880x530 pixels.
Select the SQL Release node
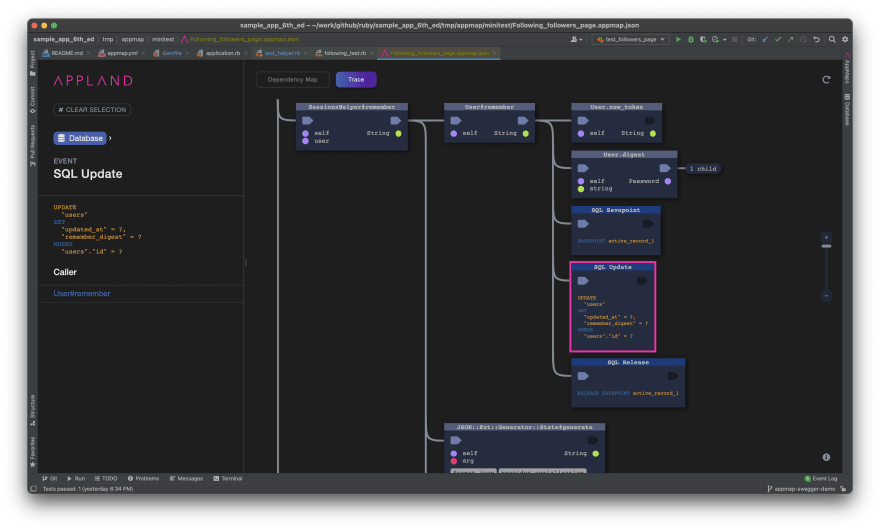pyautogui.click(x=628, y=383)
